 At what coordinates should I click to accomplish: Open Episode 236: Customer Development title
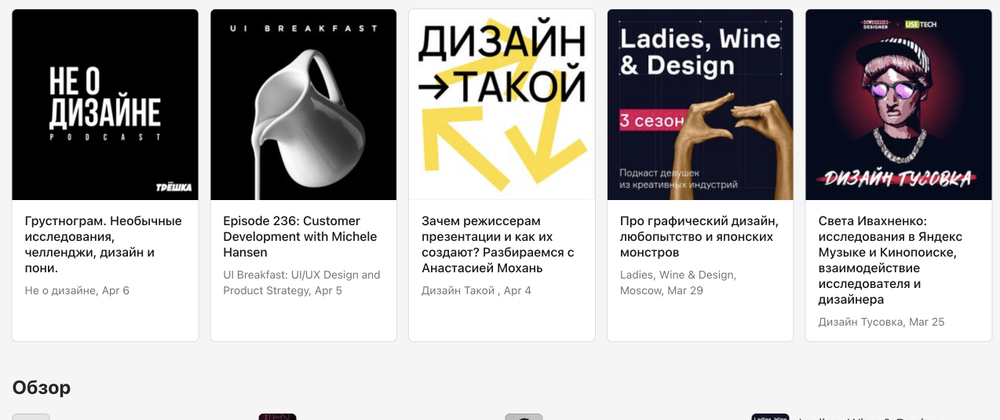tap(300, 236)
